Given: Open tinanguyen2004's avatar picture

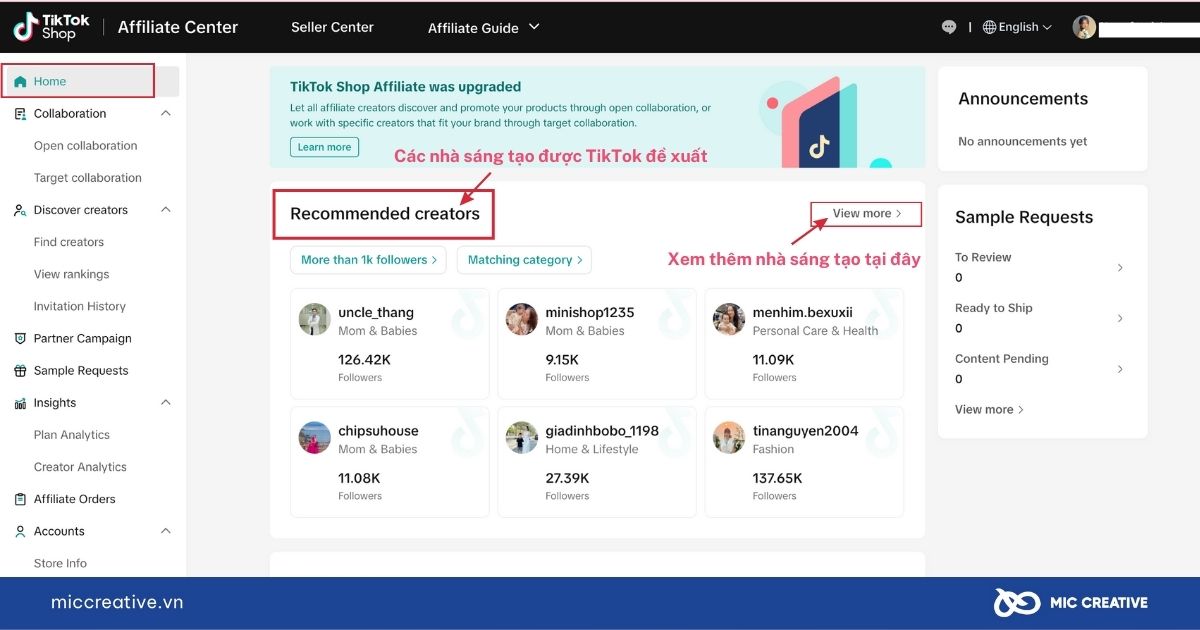Looking at the screenshot, I should click(729, 438).
